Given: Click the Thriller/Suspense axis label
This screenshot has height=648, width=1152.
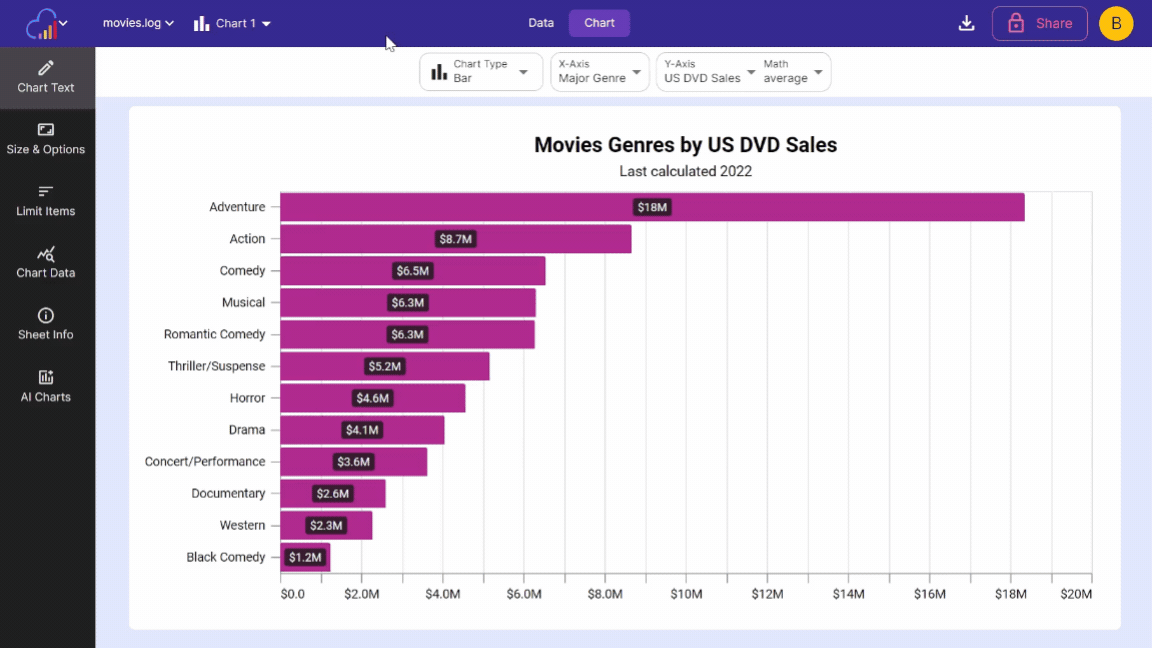Looking at the screenshot, I should coord(217,366).
